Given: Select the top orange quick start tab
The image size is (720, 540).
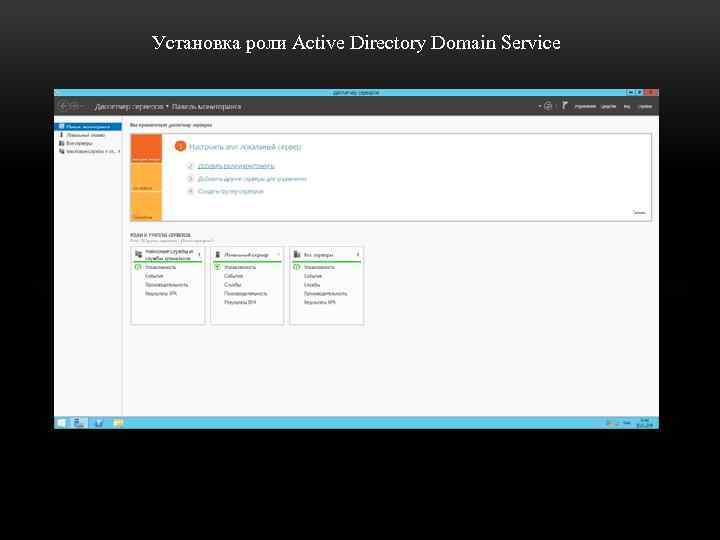Looking at the screenshot, I should point(146,148).
